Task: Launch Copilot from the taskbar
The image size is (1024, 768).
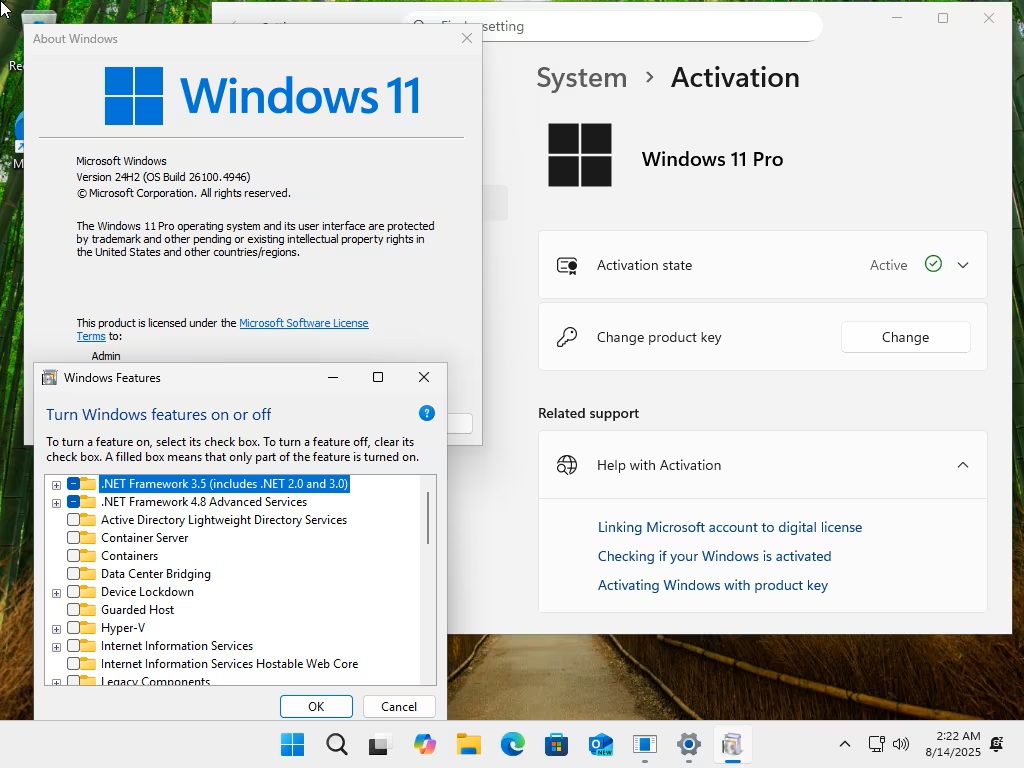Action: click(424, 744)
